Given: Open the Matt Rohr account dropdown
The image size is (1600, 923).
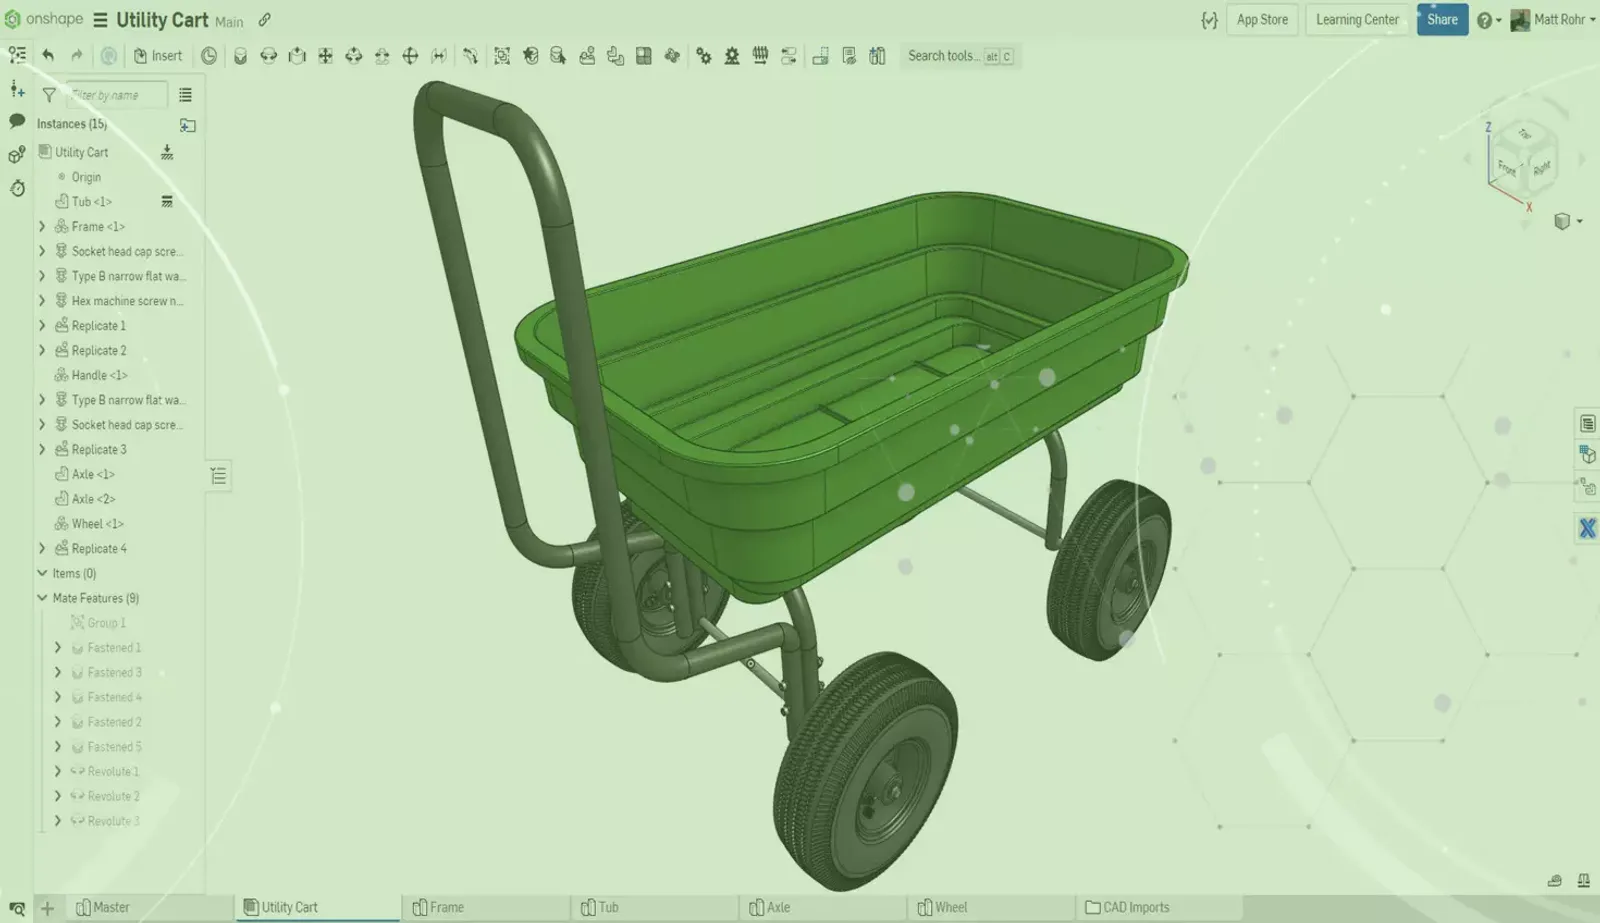Looking at the screenshot, I should (x=1551, y=19).
